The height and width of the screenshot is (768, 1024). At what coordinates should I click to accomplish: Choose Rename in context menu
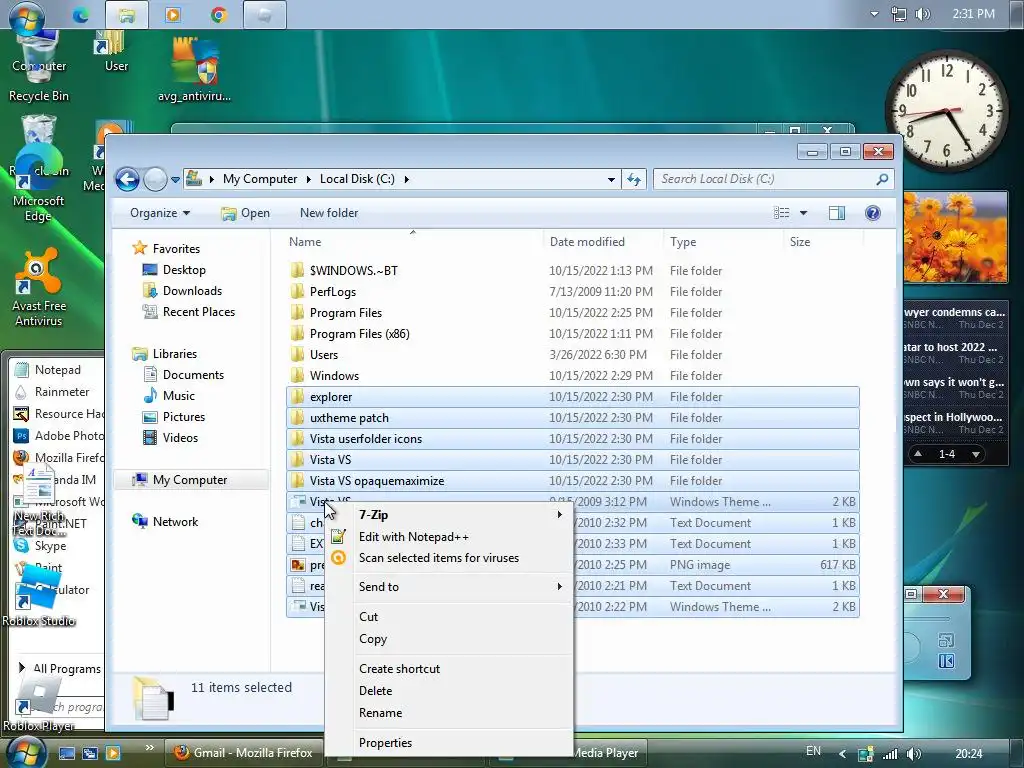click(x=449, y=713)
